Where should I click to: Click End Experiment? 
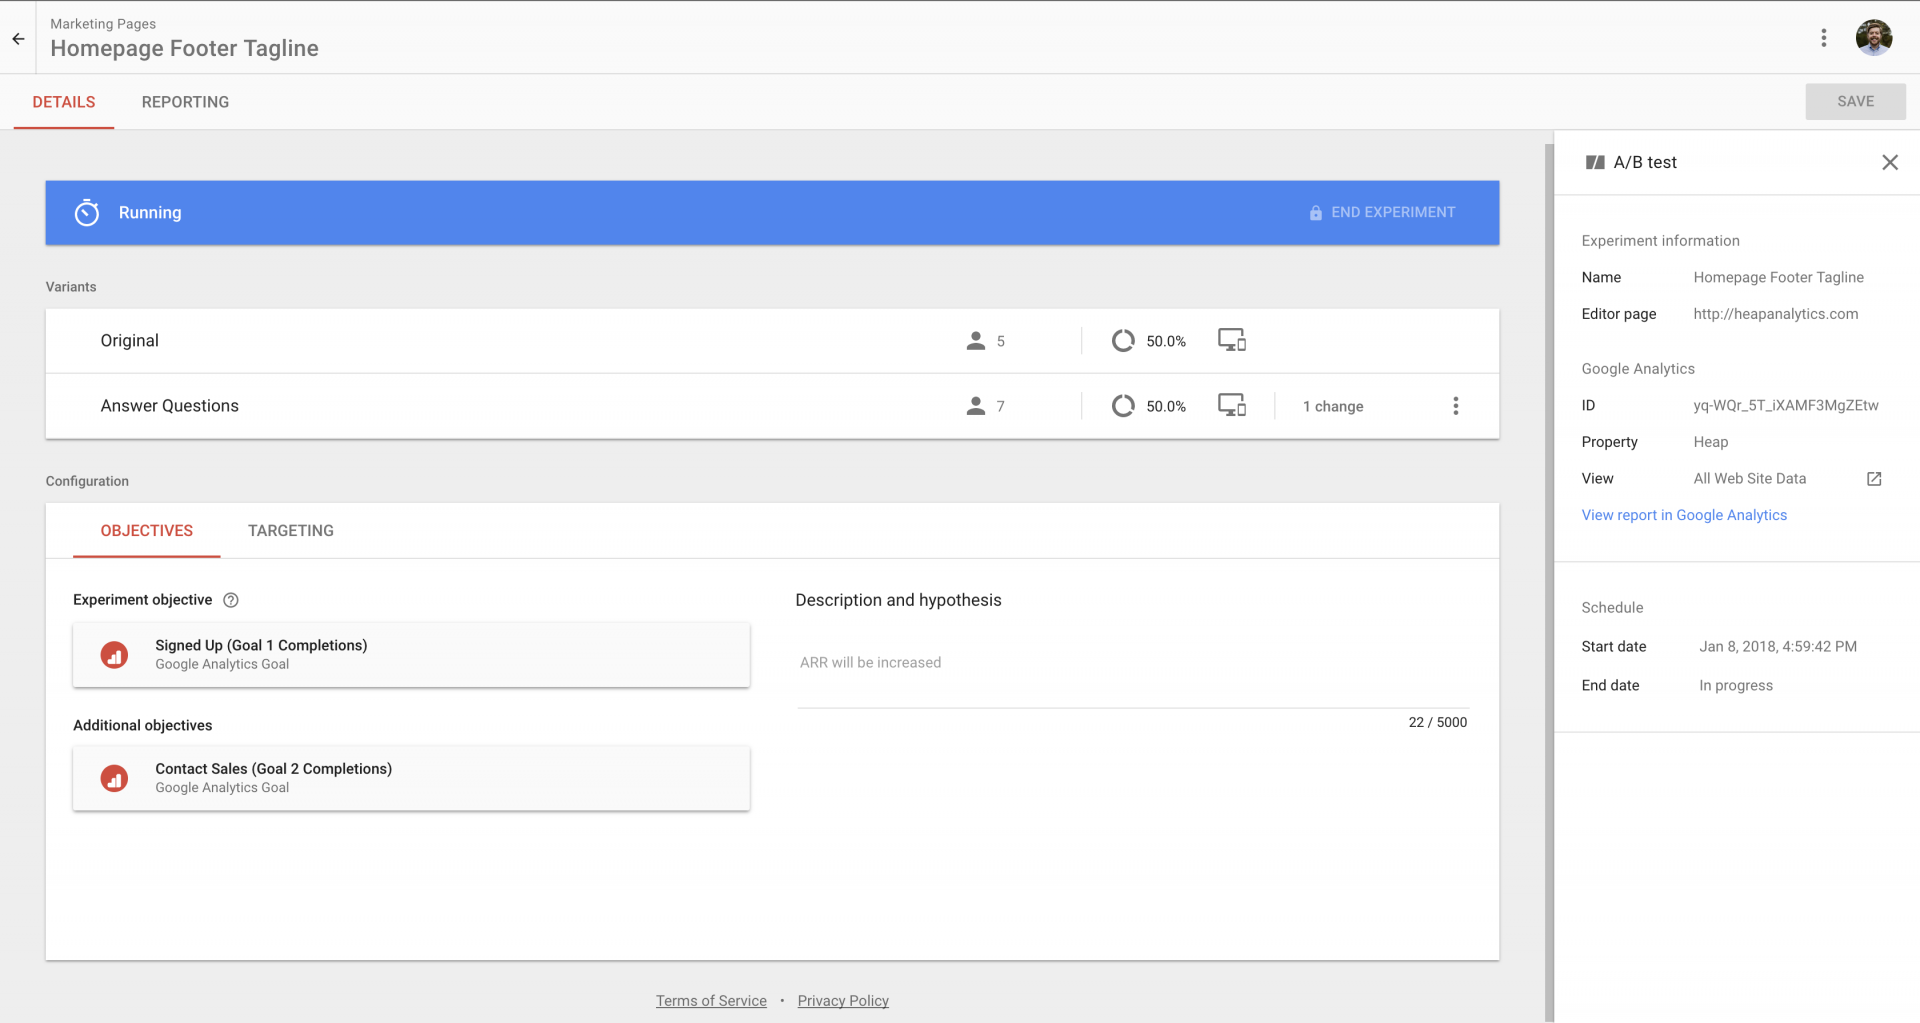(x=1382, y=212)
